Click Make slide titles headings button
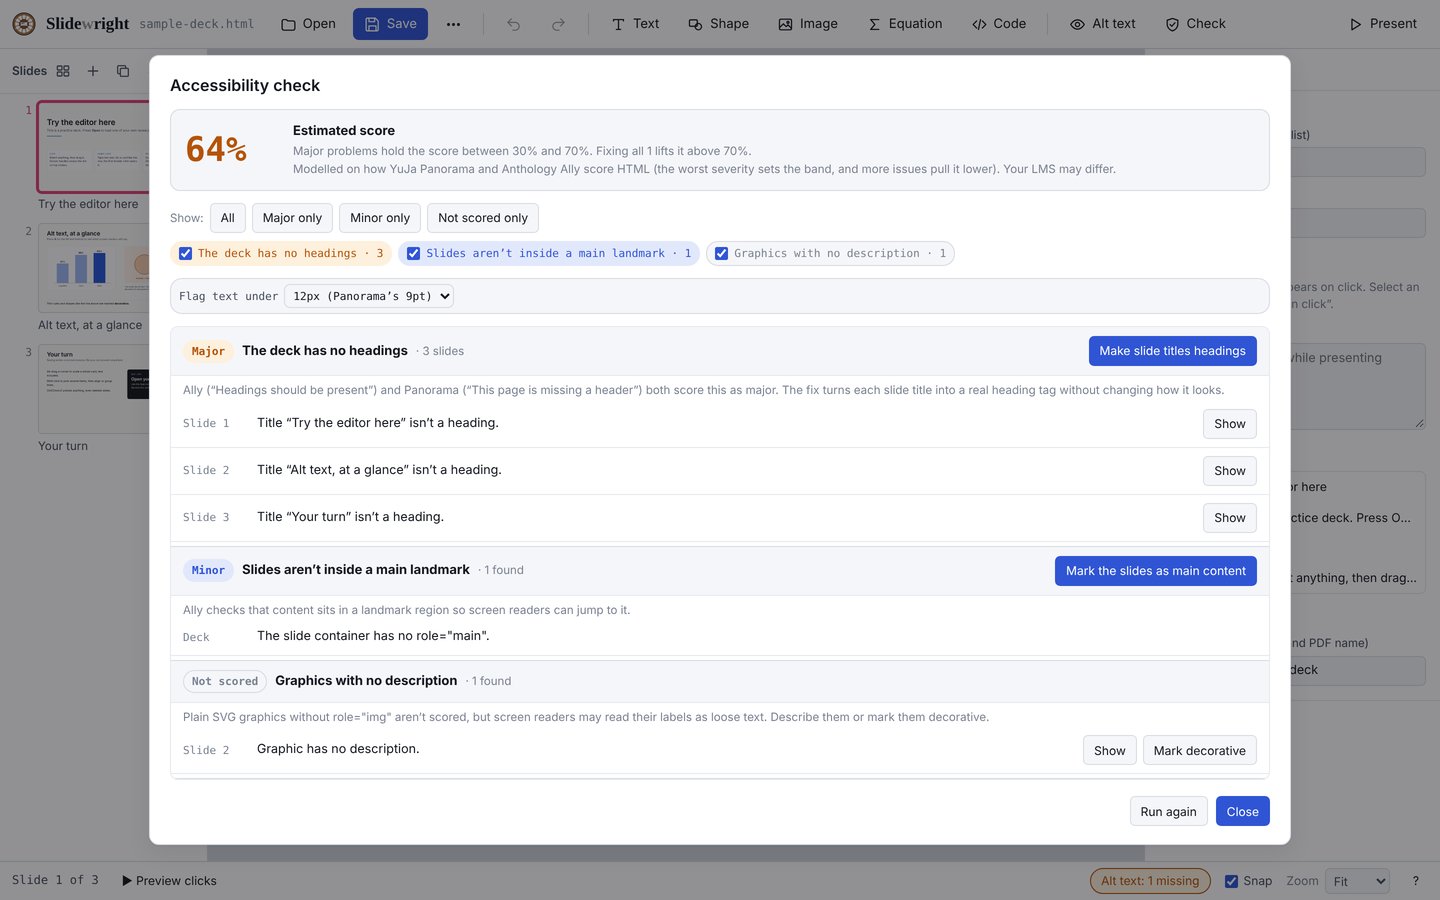1440x900 pixels. click(1172, 351)
